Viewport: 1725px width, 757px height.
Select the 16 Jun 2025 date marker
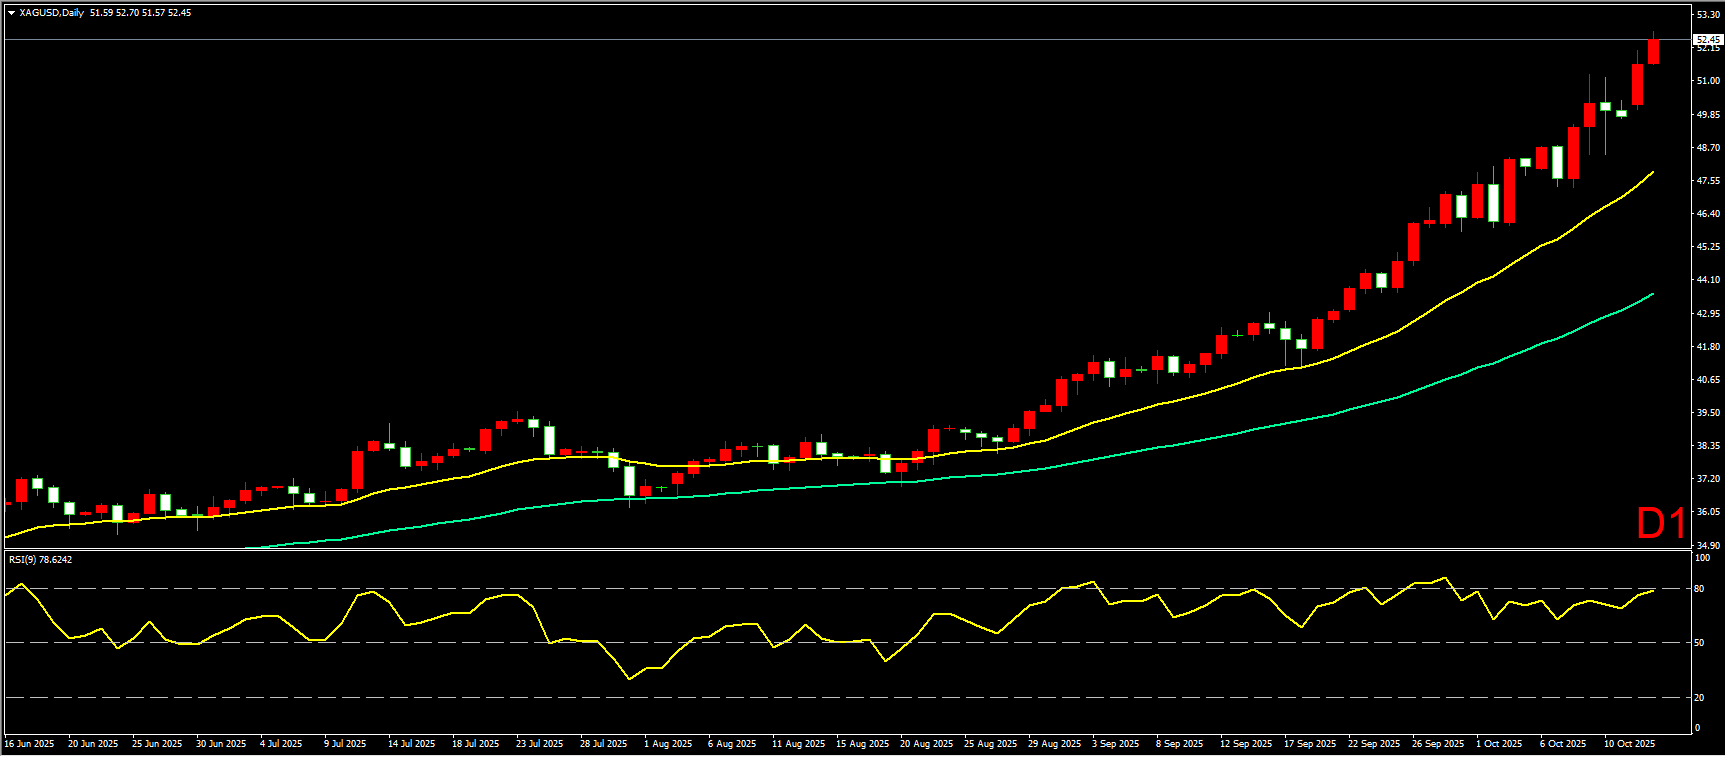29,744
